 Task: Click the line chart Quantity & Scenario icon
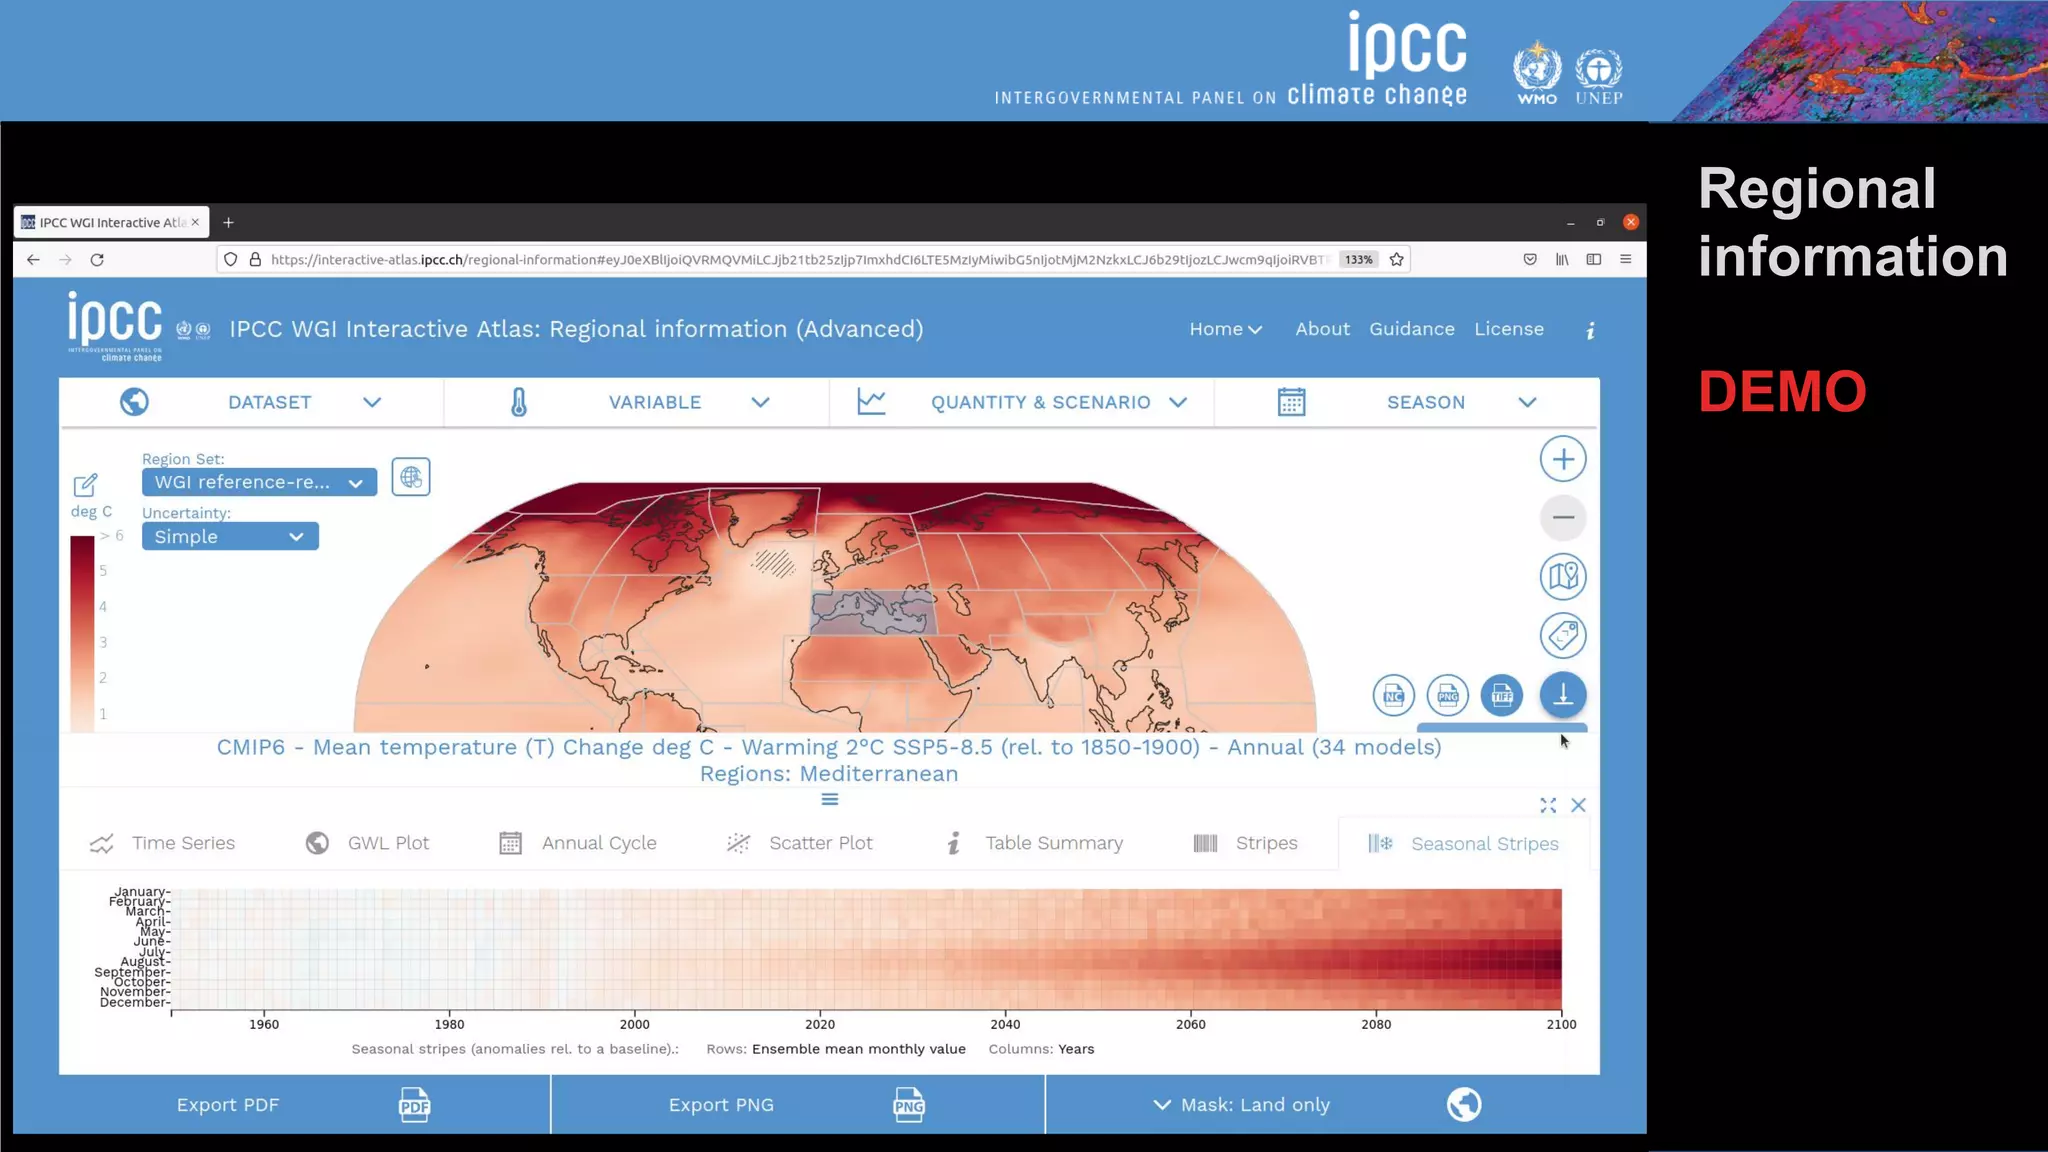871,402
